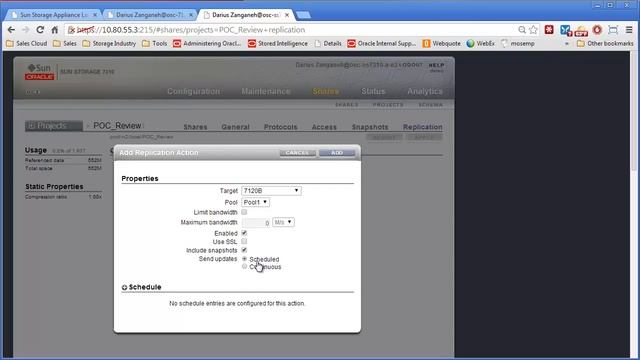Open the SCHEMA sub-navigation link
Viewport: 640px width, 360px height.
tap(430, 105)
